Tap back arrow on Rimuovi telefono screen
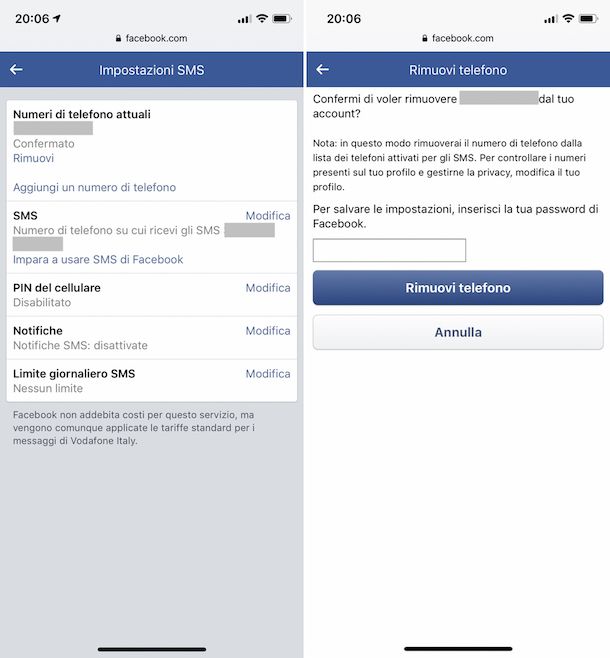 click(323, 70)
